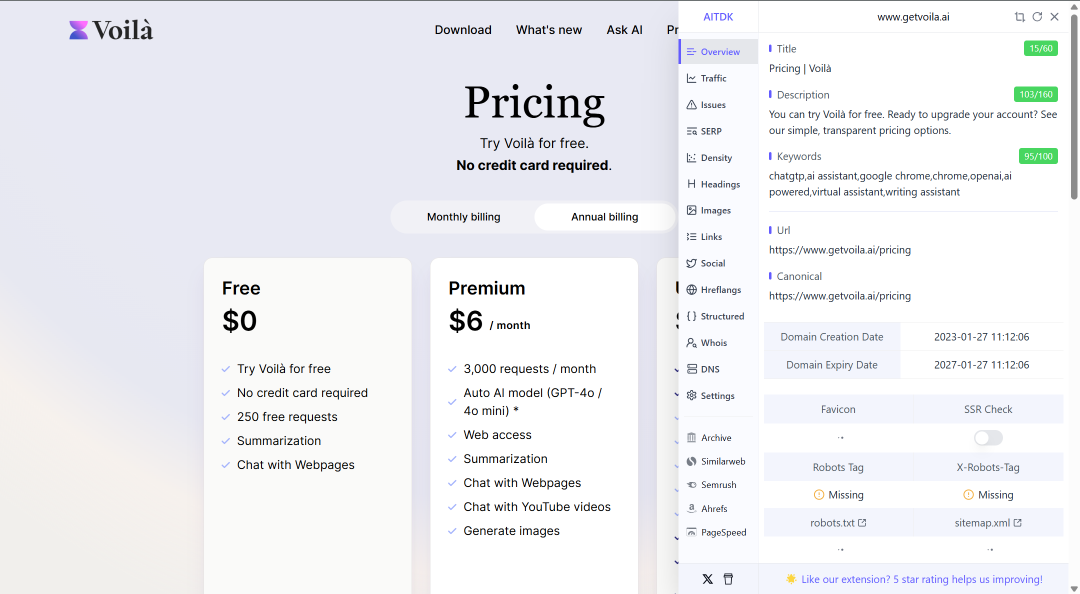Viewport: 1080px width, 594px height.
Task: Click the scrollbar down arrow
Action: pyautogui.click(x=1074, y=588)
